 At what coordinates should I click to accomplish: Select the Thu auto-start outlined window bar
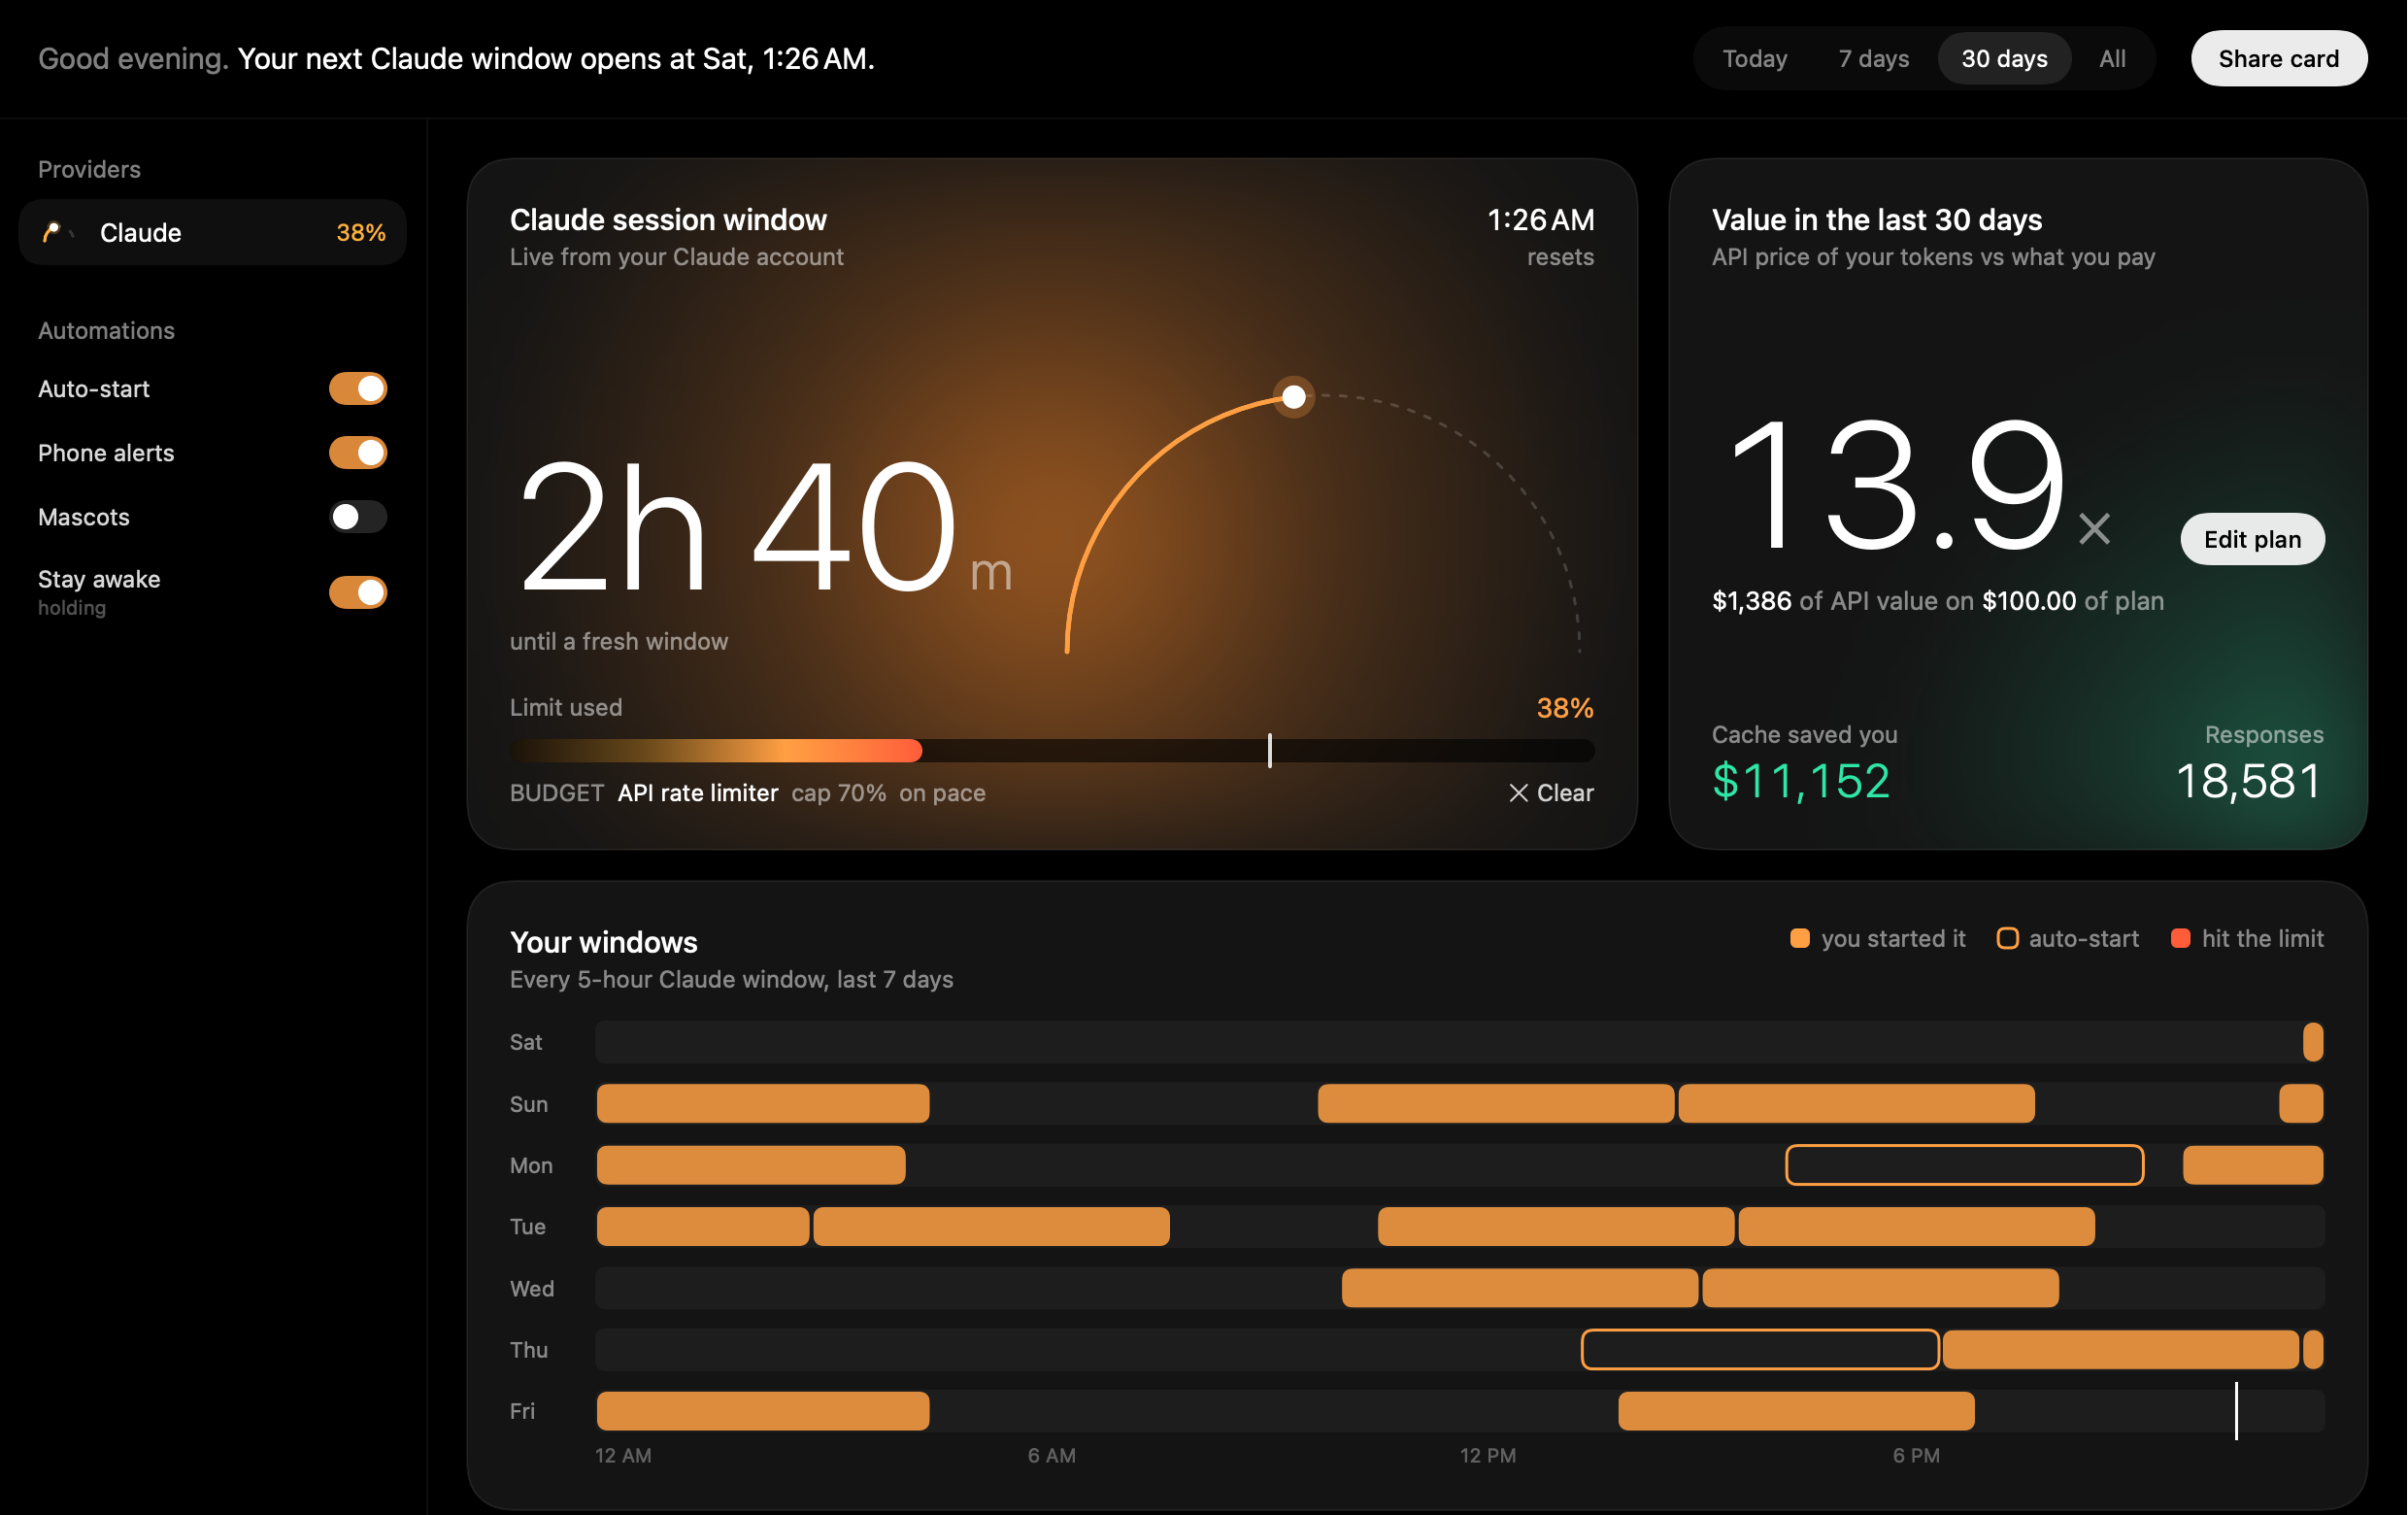pos(1760,1349)
